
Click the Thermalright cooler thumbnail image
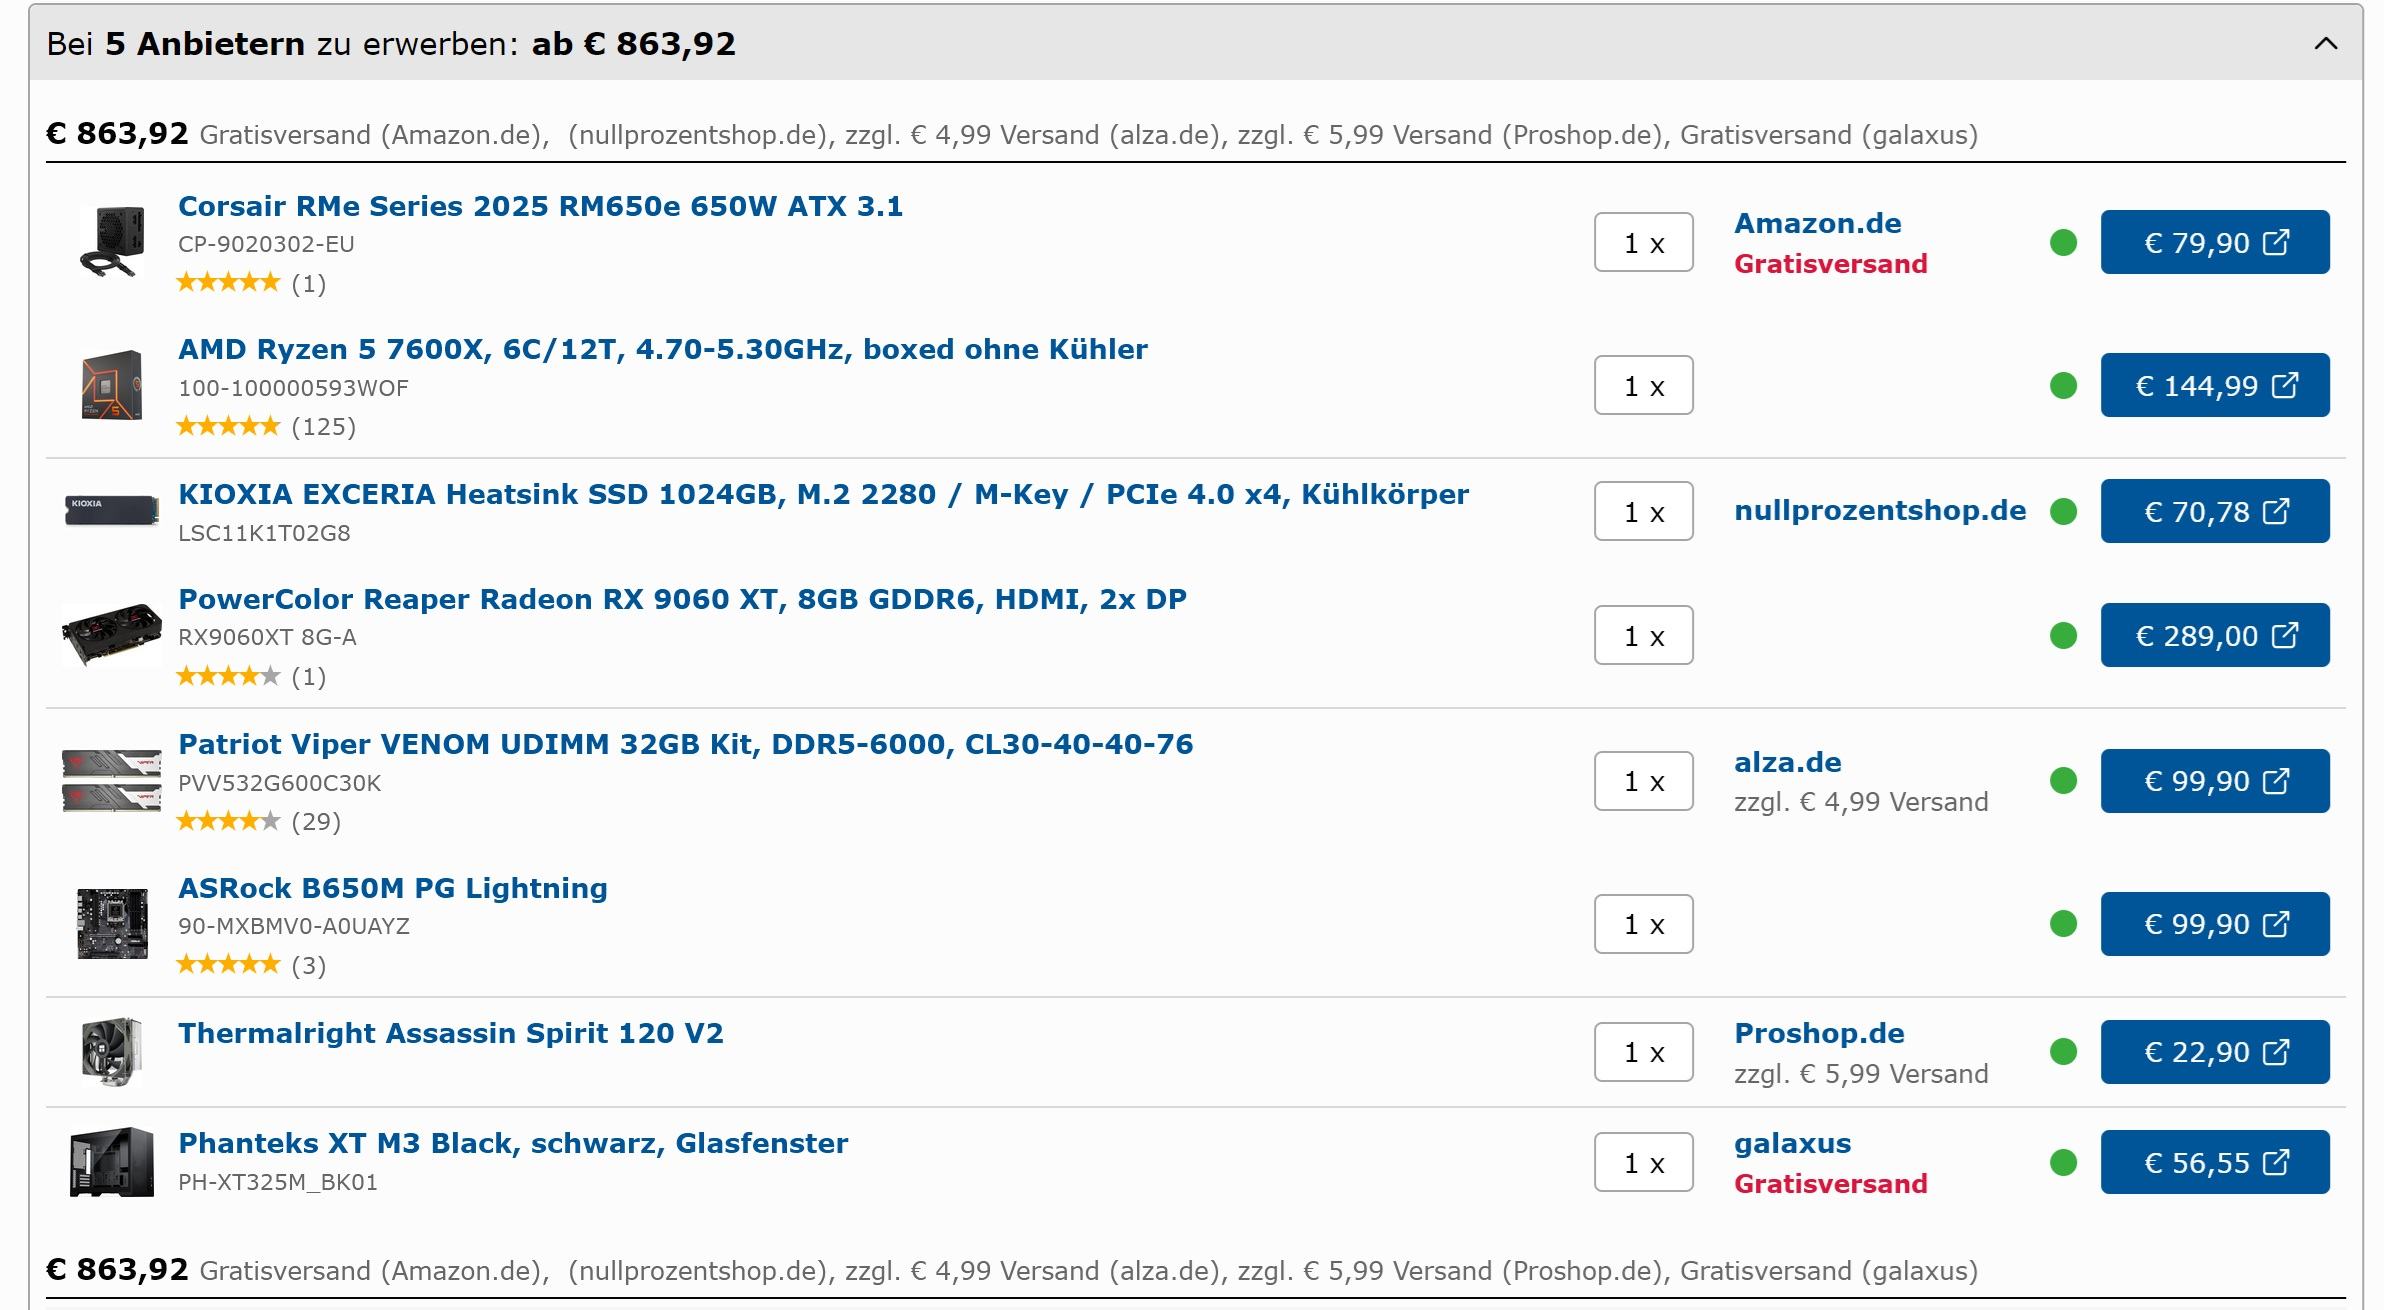point(112,1052)
